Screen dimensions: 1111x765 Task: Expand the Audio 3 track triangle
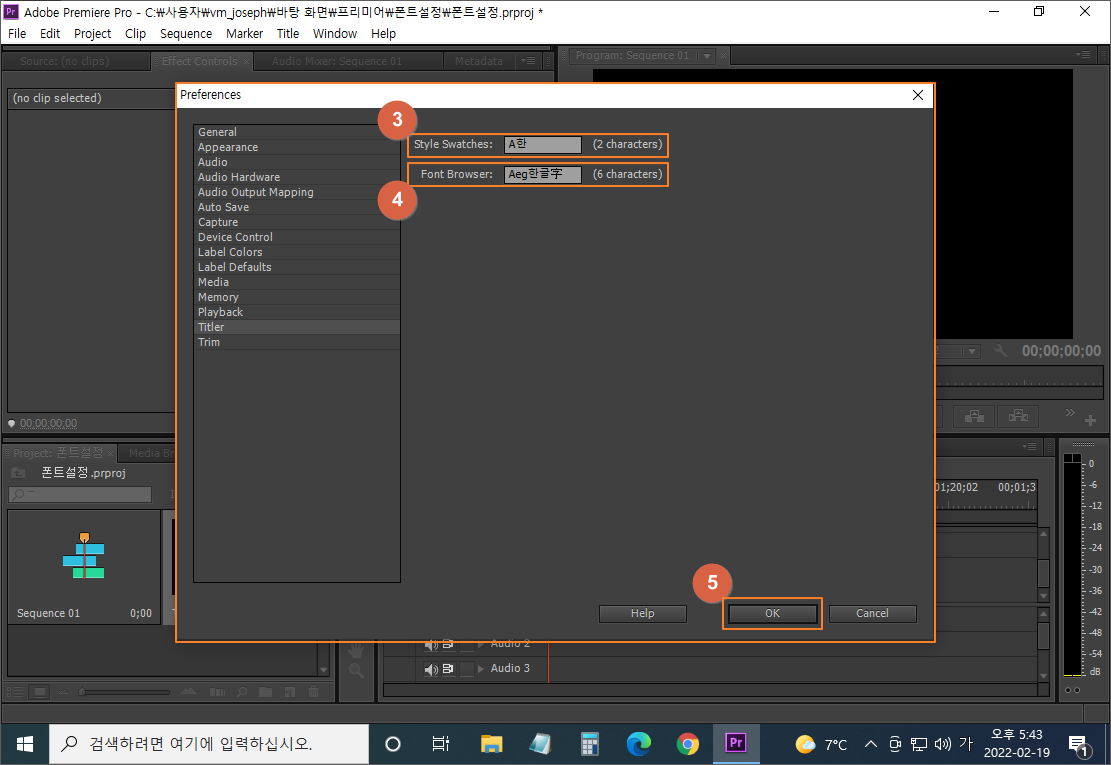click(x=481, y=668)
